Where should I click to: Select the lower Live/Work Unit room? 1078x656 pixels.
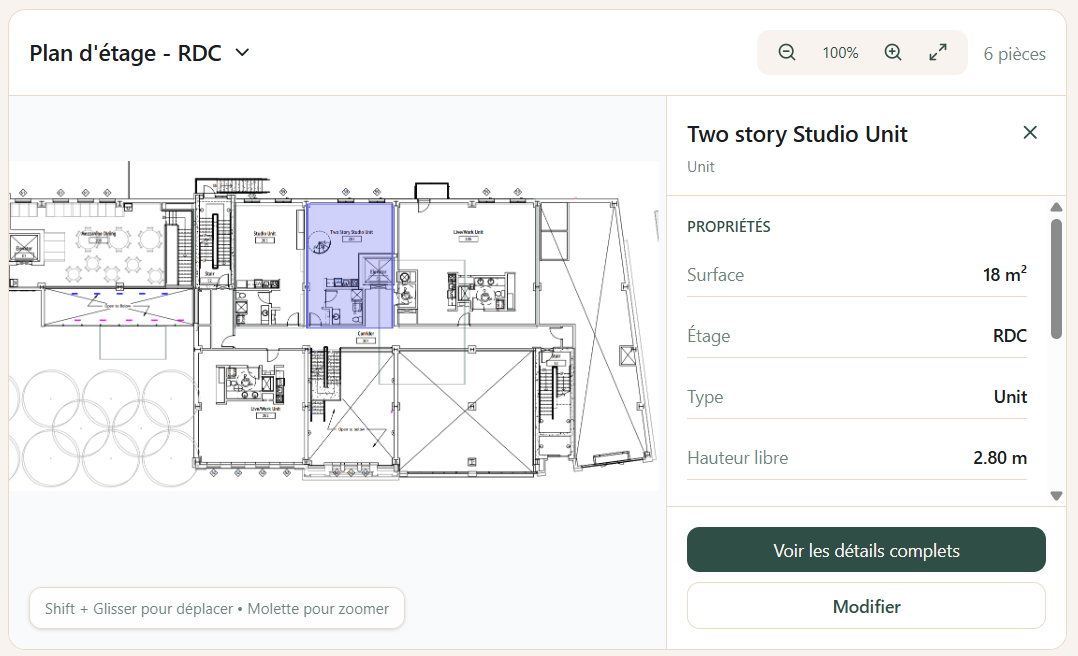click(251, 406)
